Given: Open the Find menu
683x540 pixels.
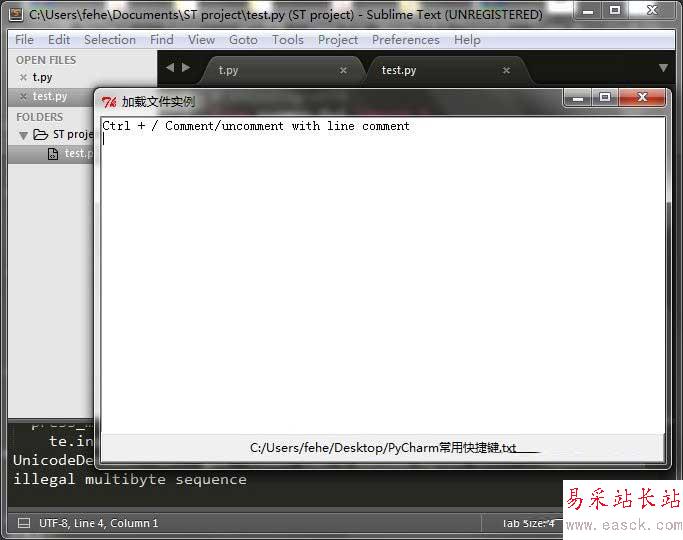Looking at the screenshot, I should (x=162, y=40).
